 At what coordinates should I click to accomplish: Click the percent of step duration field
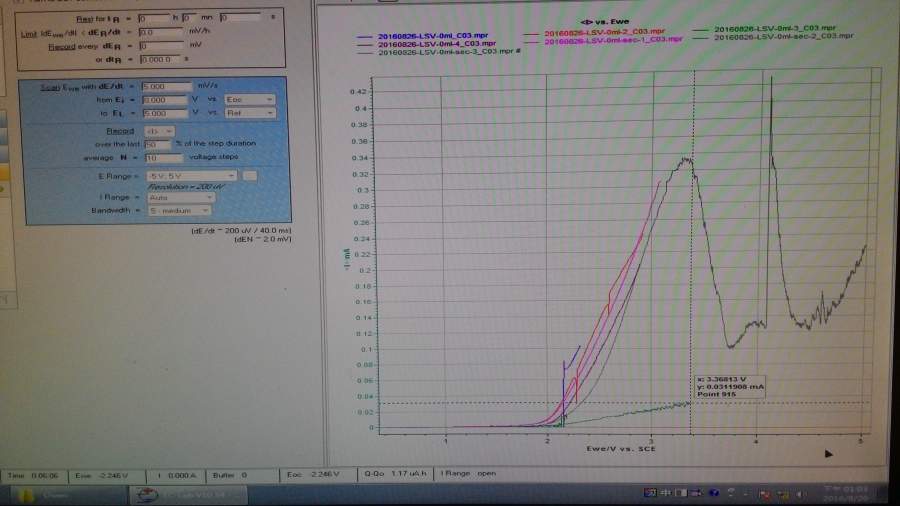coord(156,144)
